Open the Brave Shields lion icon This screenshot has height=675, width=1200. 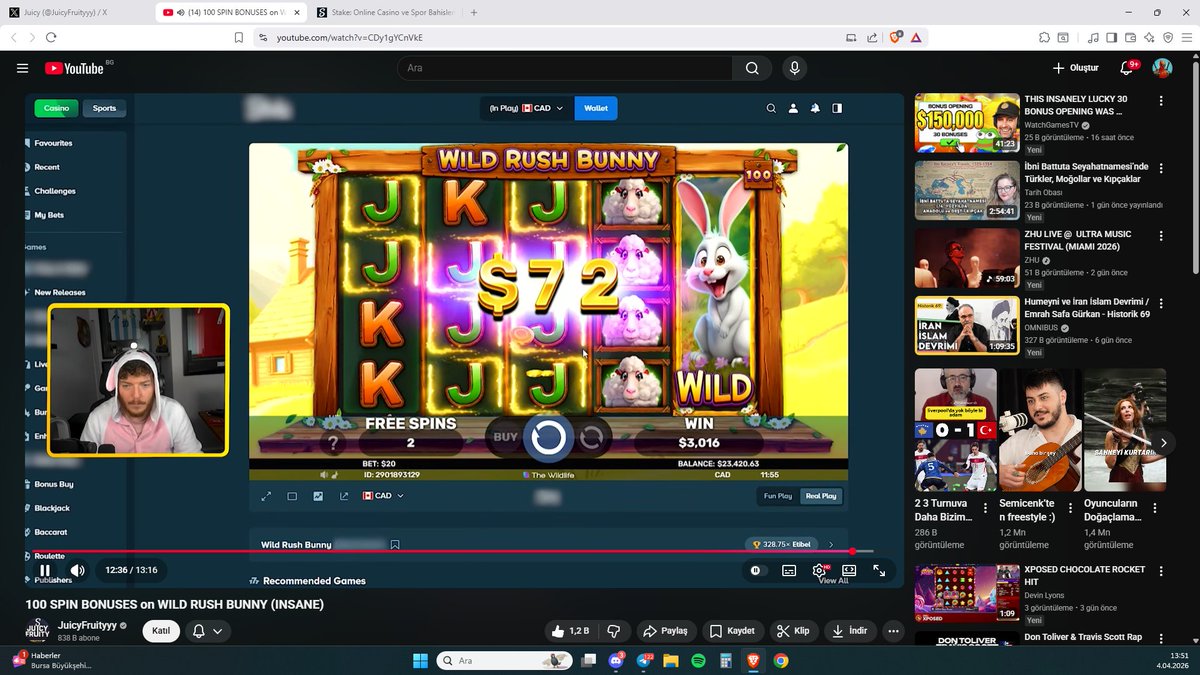pos(894,37)
